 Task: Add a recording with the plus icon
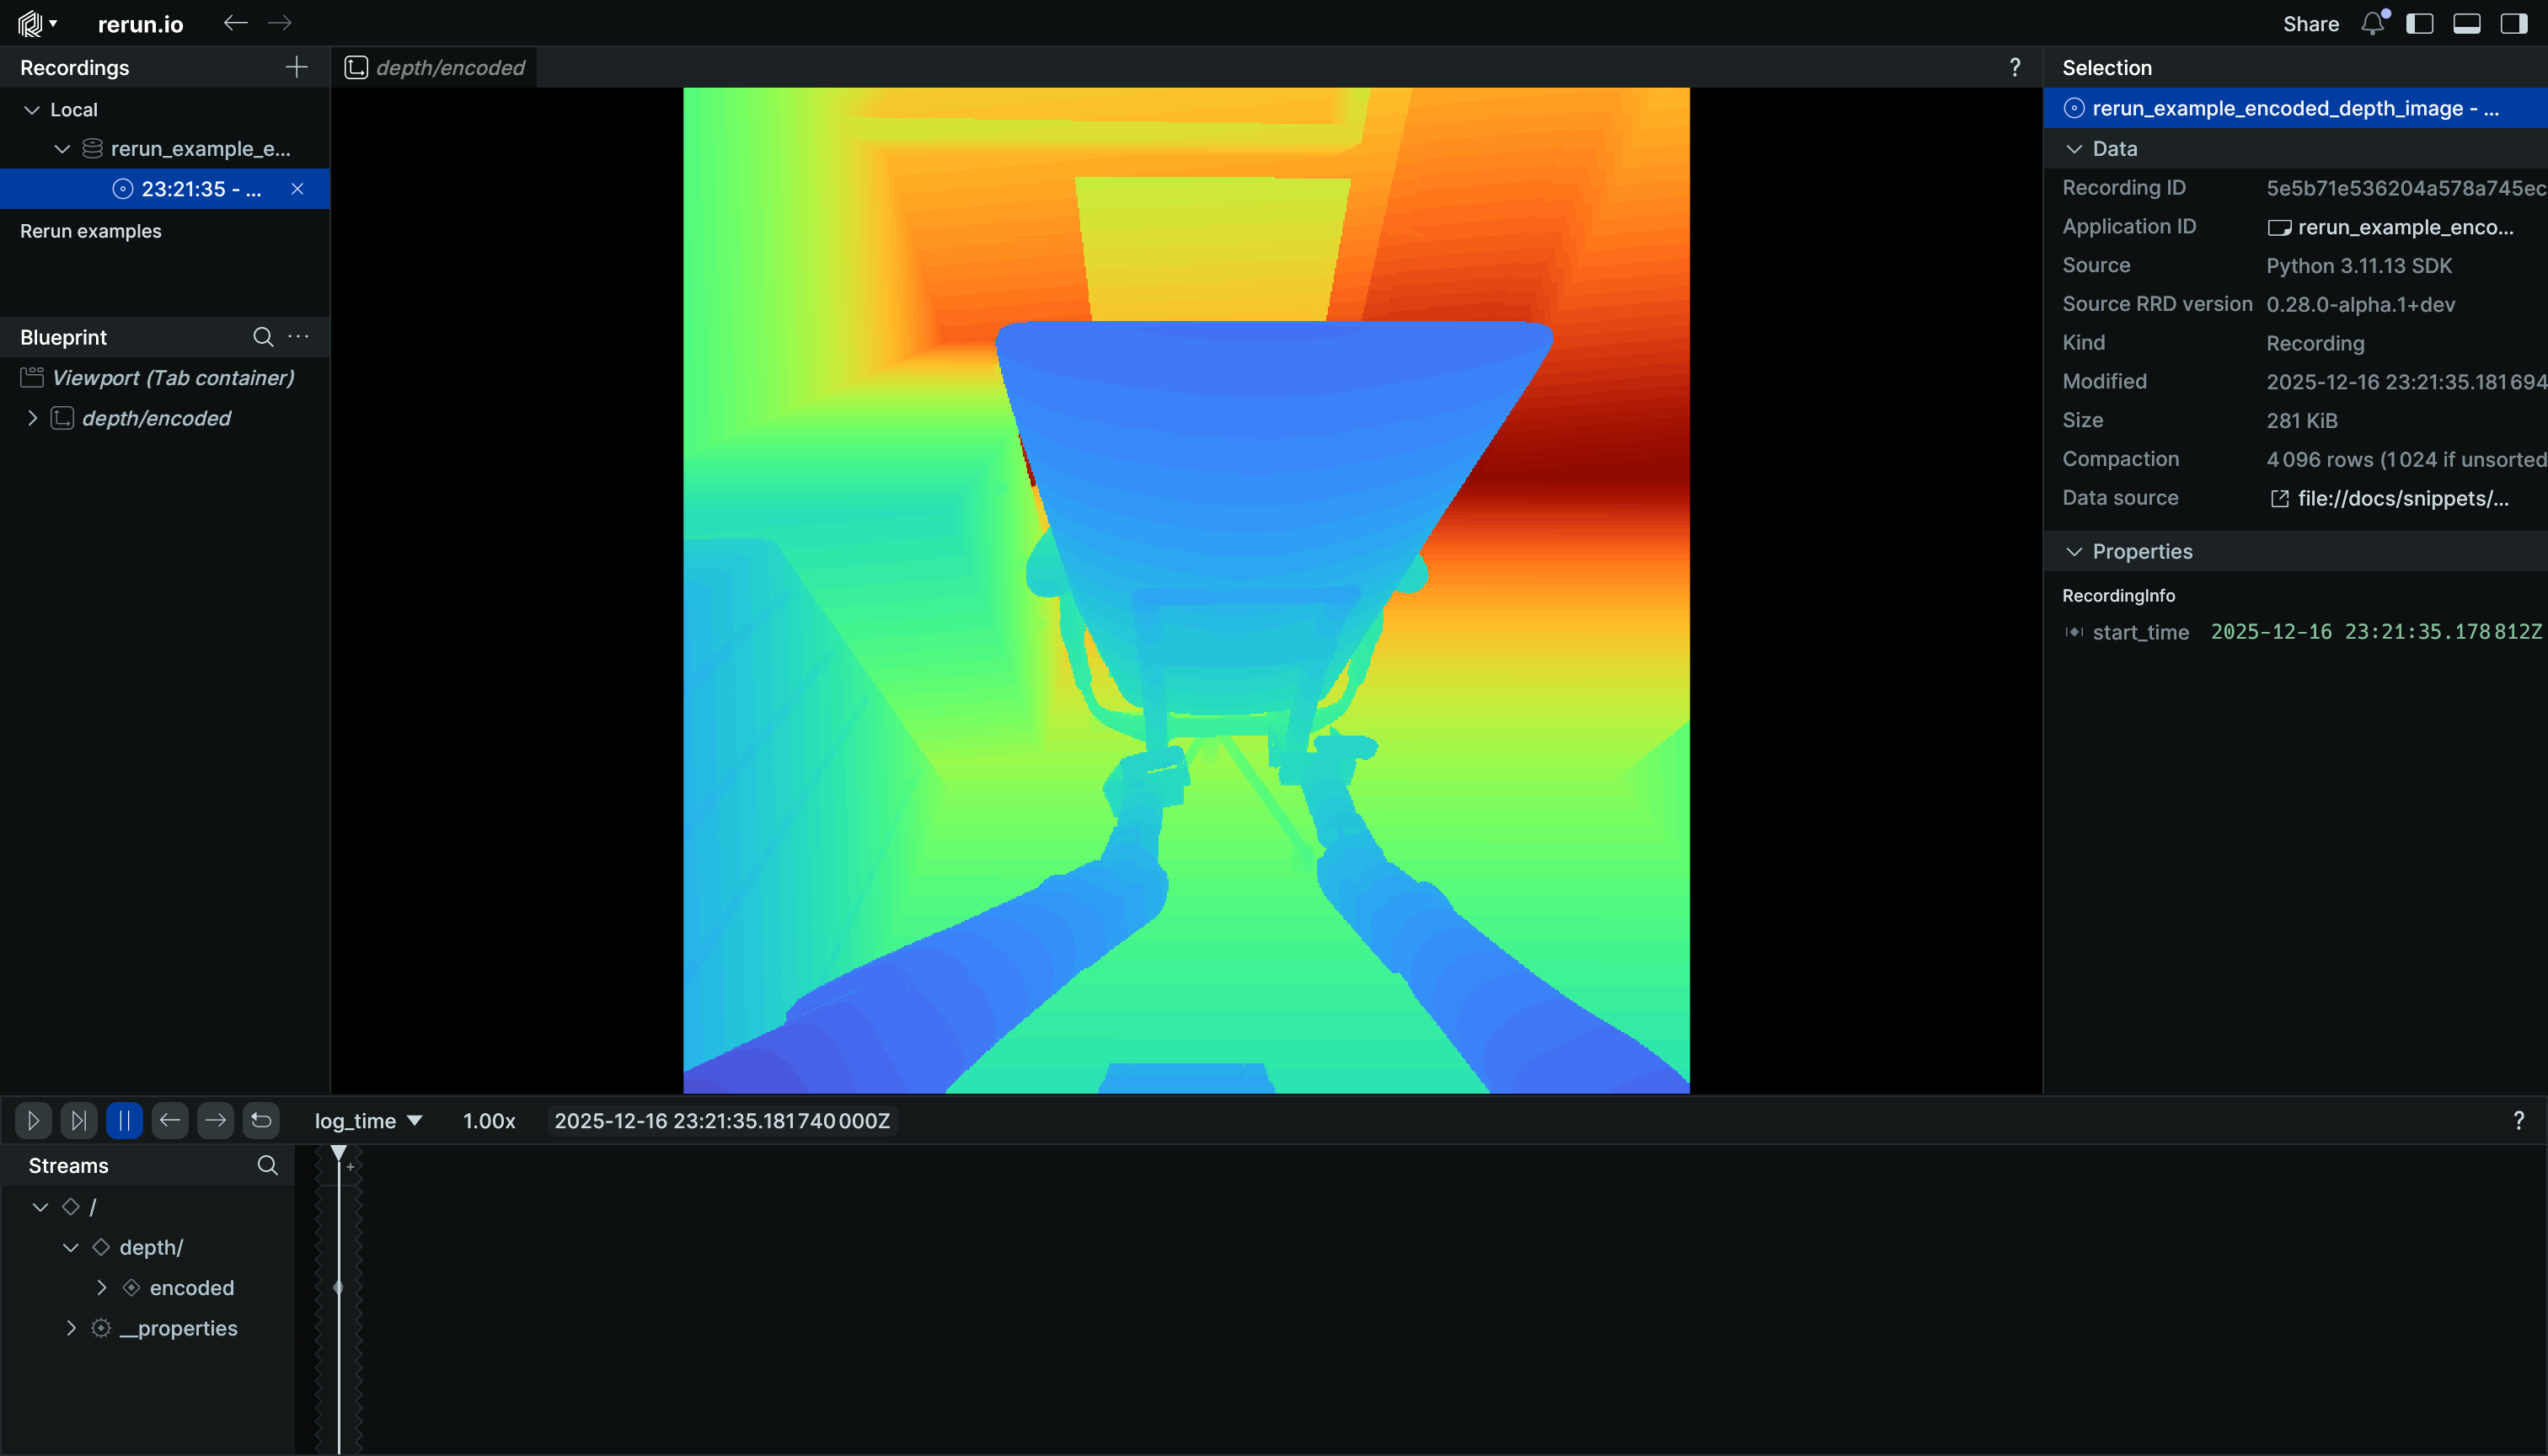coord(296,68)
